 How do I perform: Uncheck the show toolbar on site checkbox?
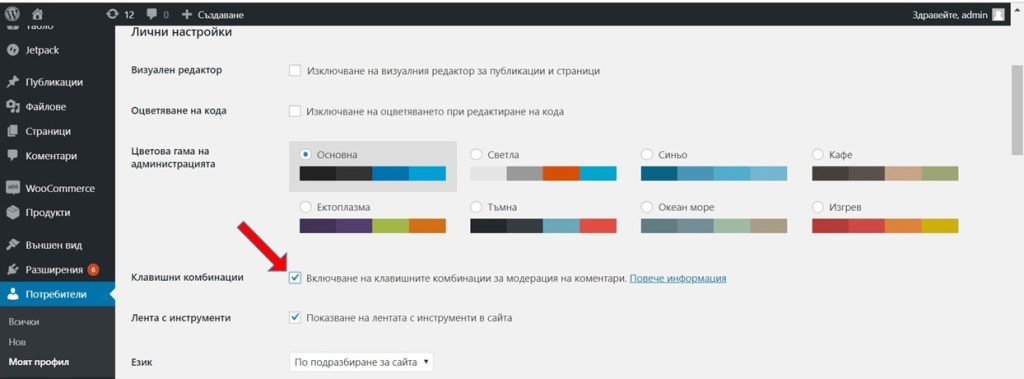point(295,318)
